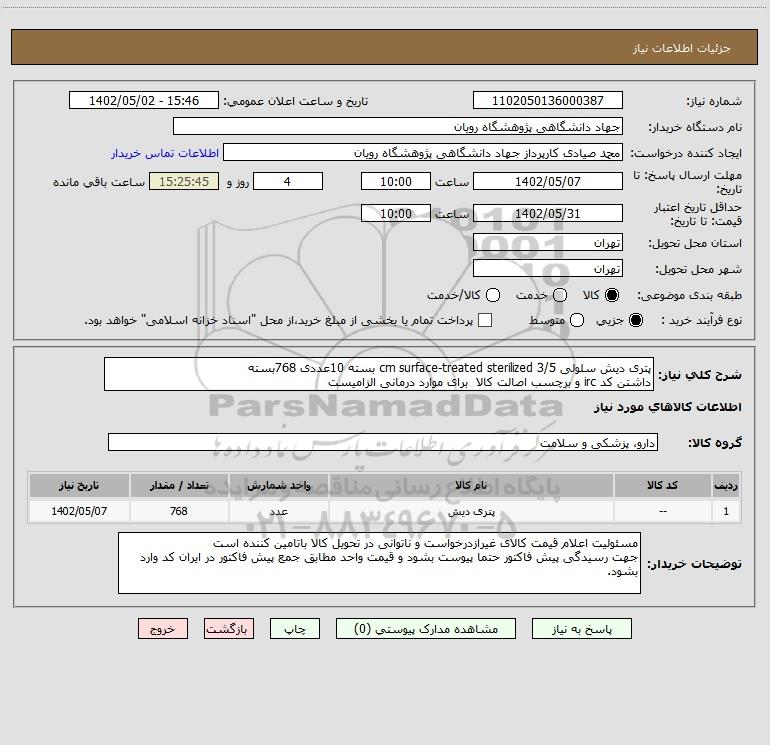The image size is (770, 745).
Task: Click the چاپ print button
Action: tap(295, 629)
